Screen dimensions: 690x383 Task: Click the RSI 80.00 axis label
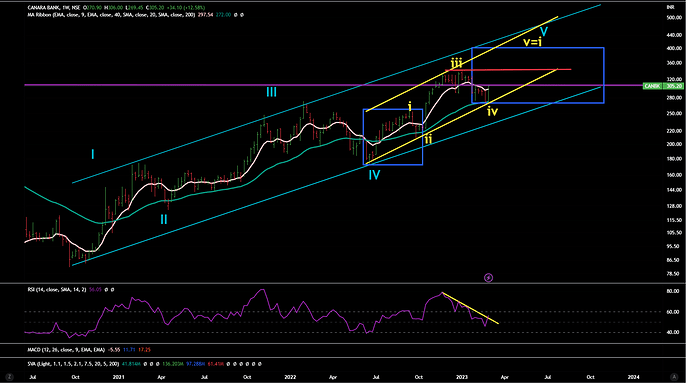coord(674,291)
